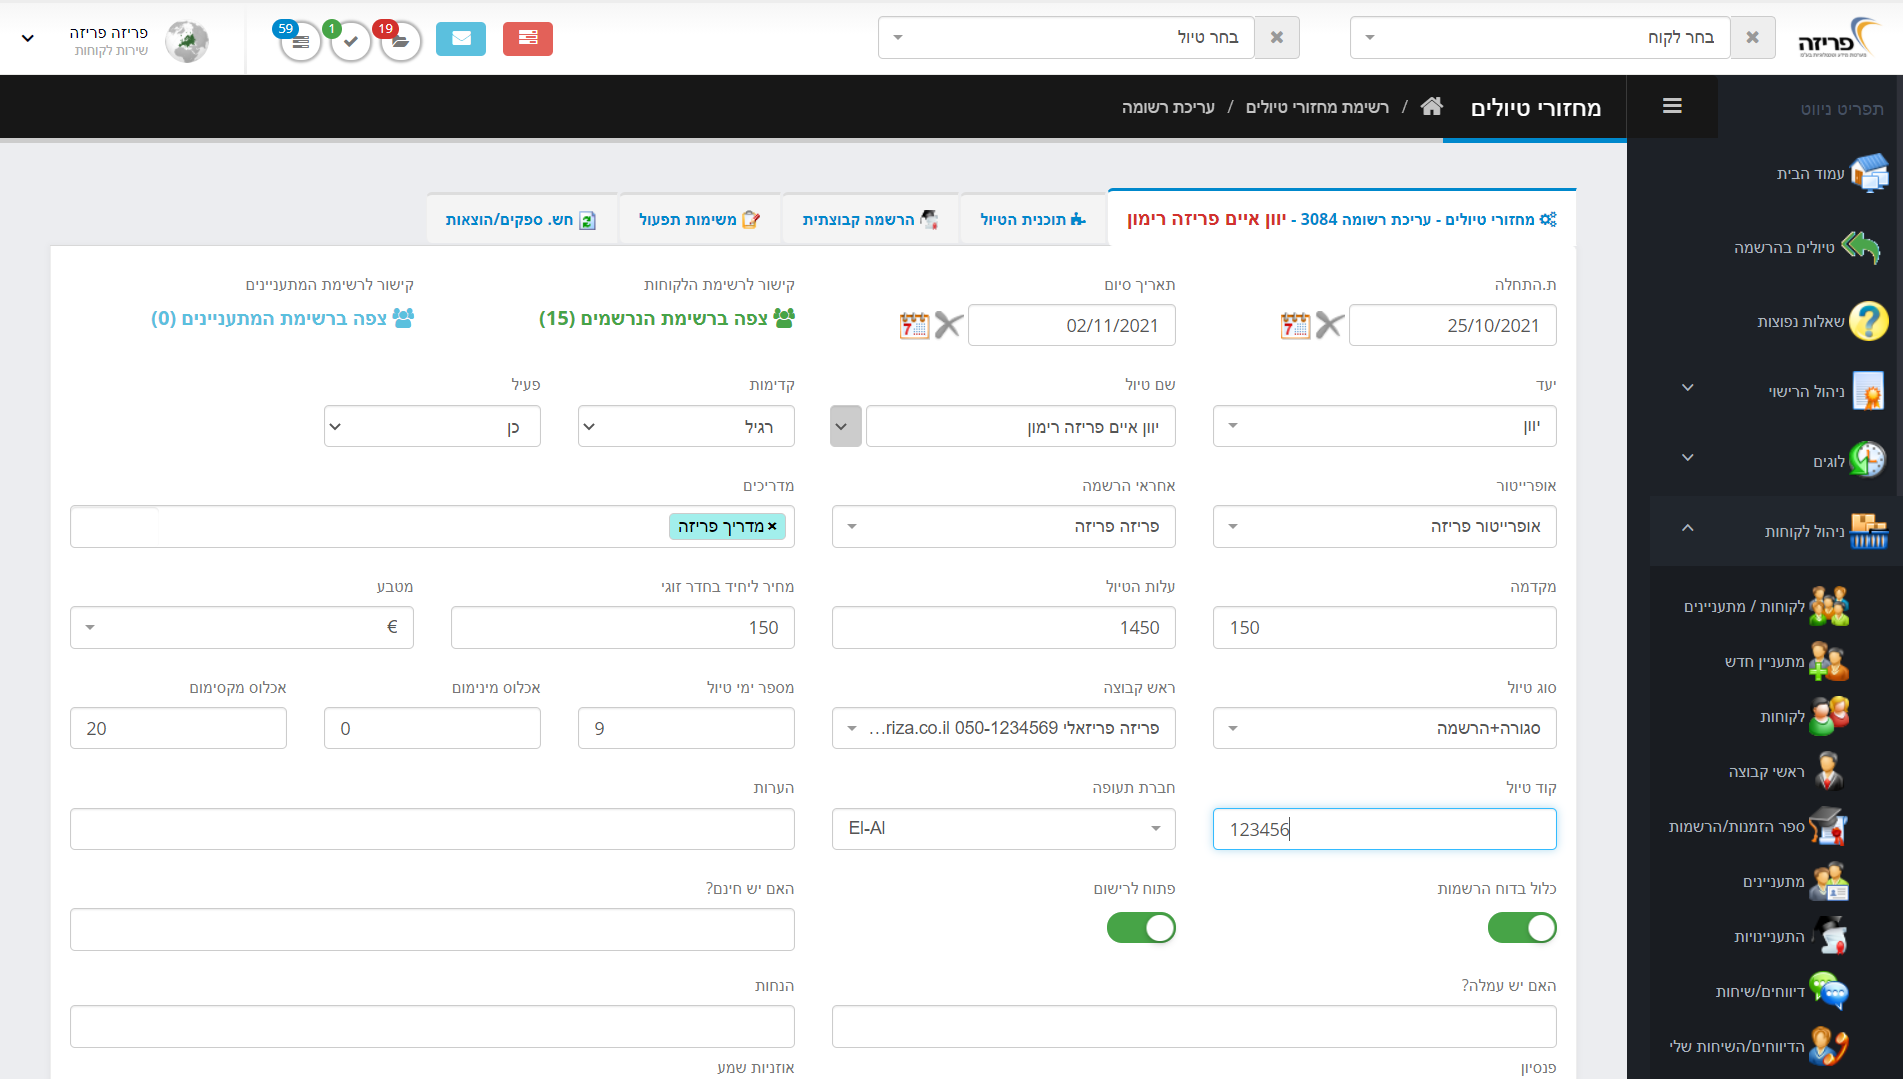The height and width of the screenshot is (1079, 1903).
Task: Open the סוג טיול dropdown
Action: point(1384,728)
